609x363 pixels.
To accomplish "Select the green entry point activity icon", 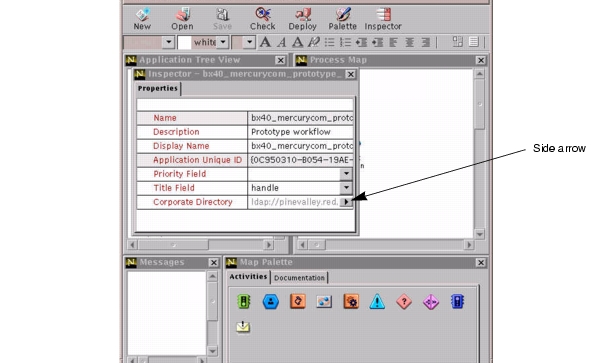I will click(244, 301).
